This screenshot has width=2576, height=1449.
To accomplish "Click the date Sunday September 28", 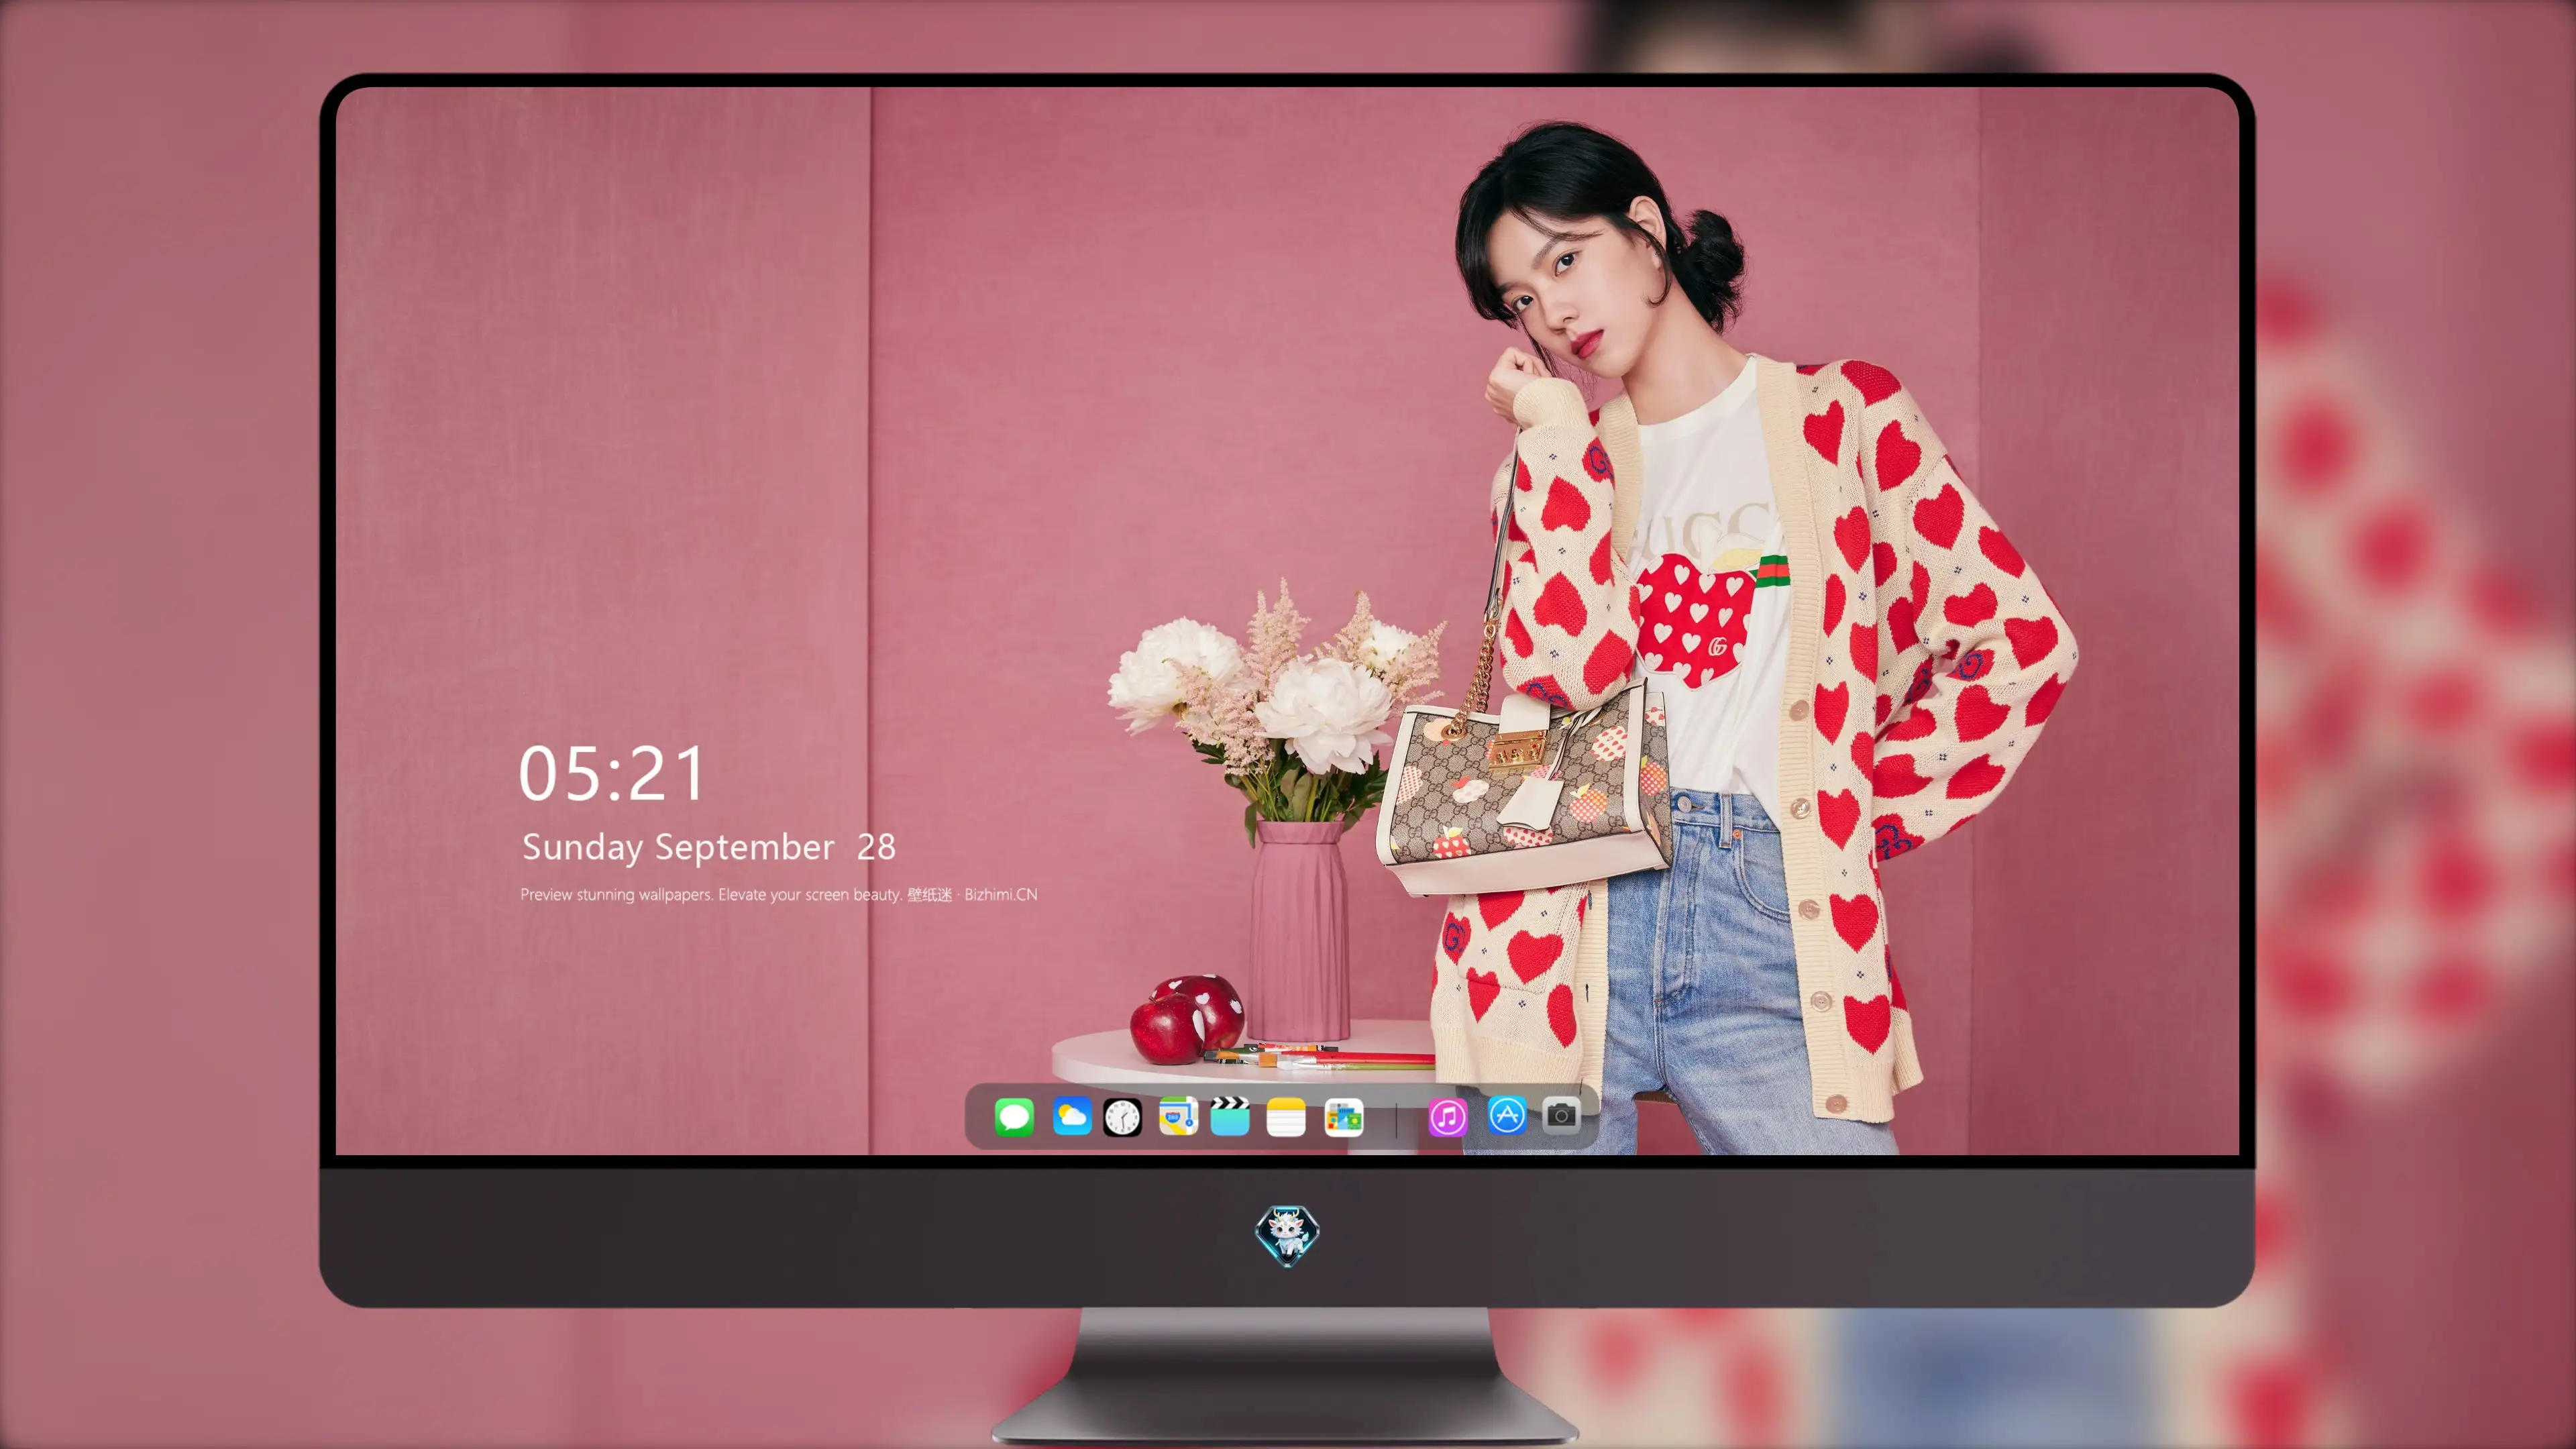I will (x=709, y=847).
